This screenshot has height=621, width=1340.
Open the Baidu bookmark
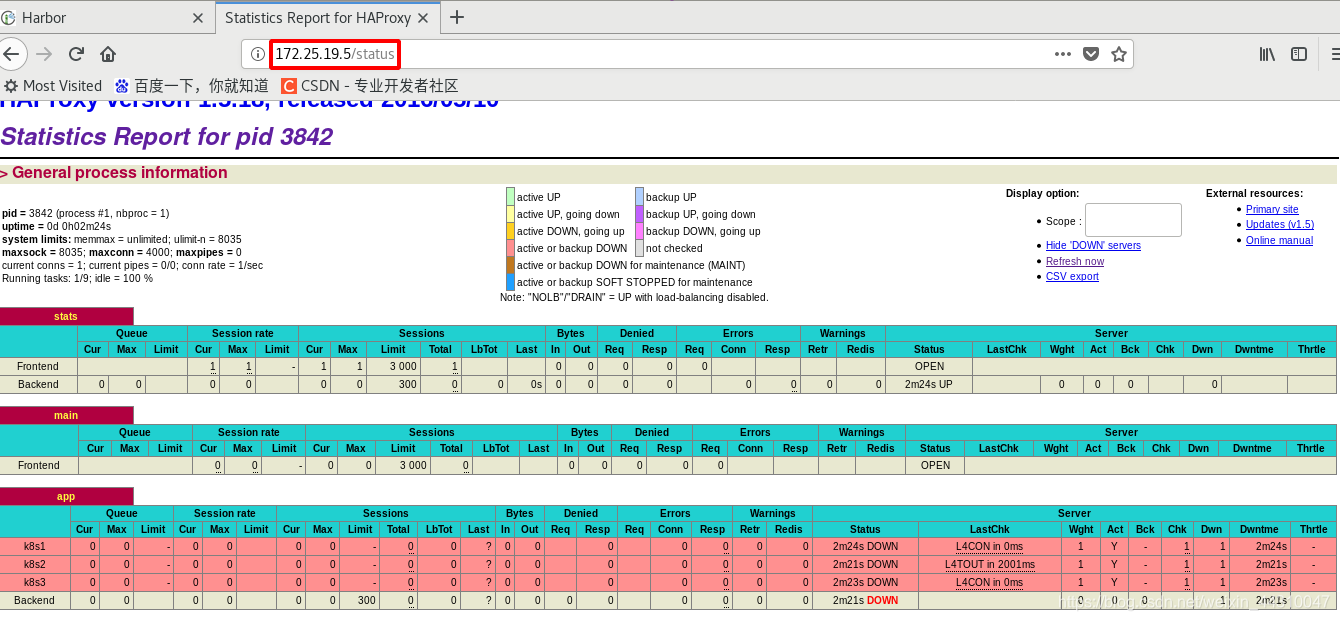pyautogui.click(x=191, y=86)
